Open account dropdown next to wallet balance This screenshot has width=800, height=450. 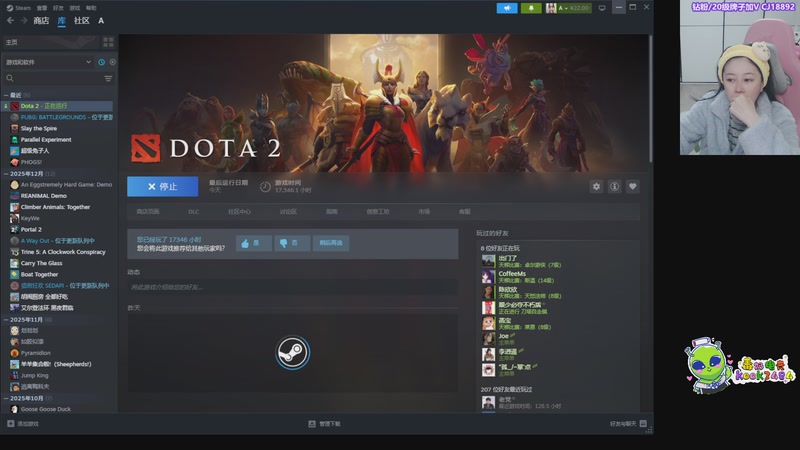coord(568,8)
